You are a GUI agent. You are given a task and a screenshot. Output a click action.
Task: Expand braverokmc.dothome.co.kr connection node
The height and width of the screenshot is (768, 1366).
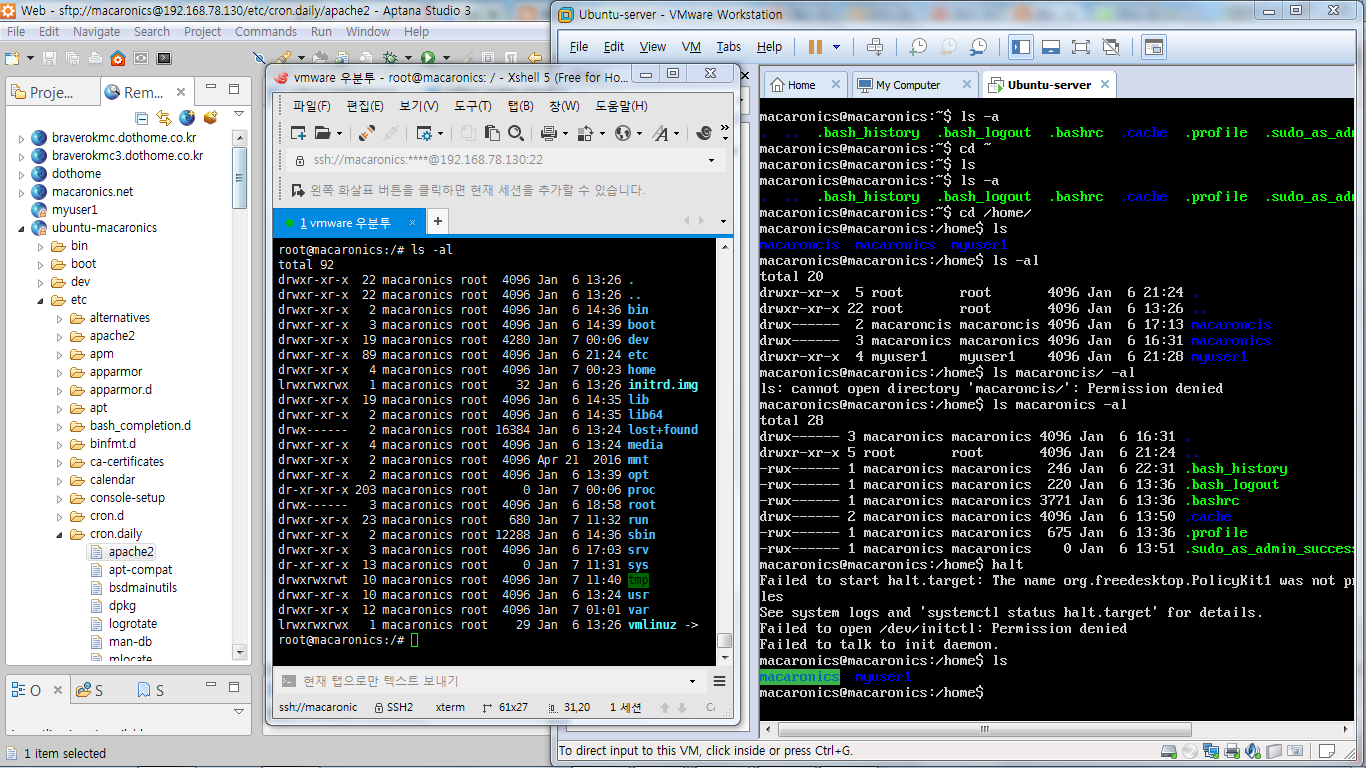[x=22, y=138]
